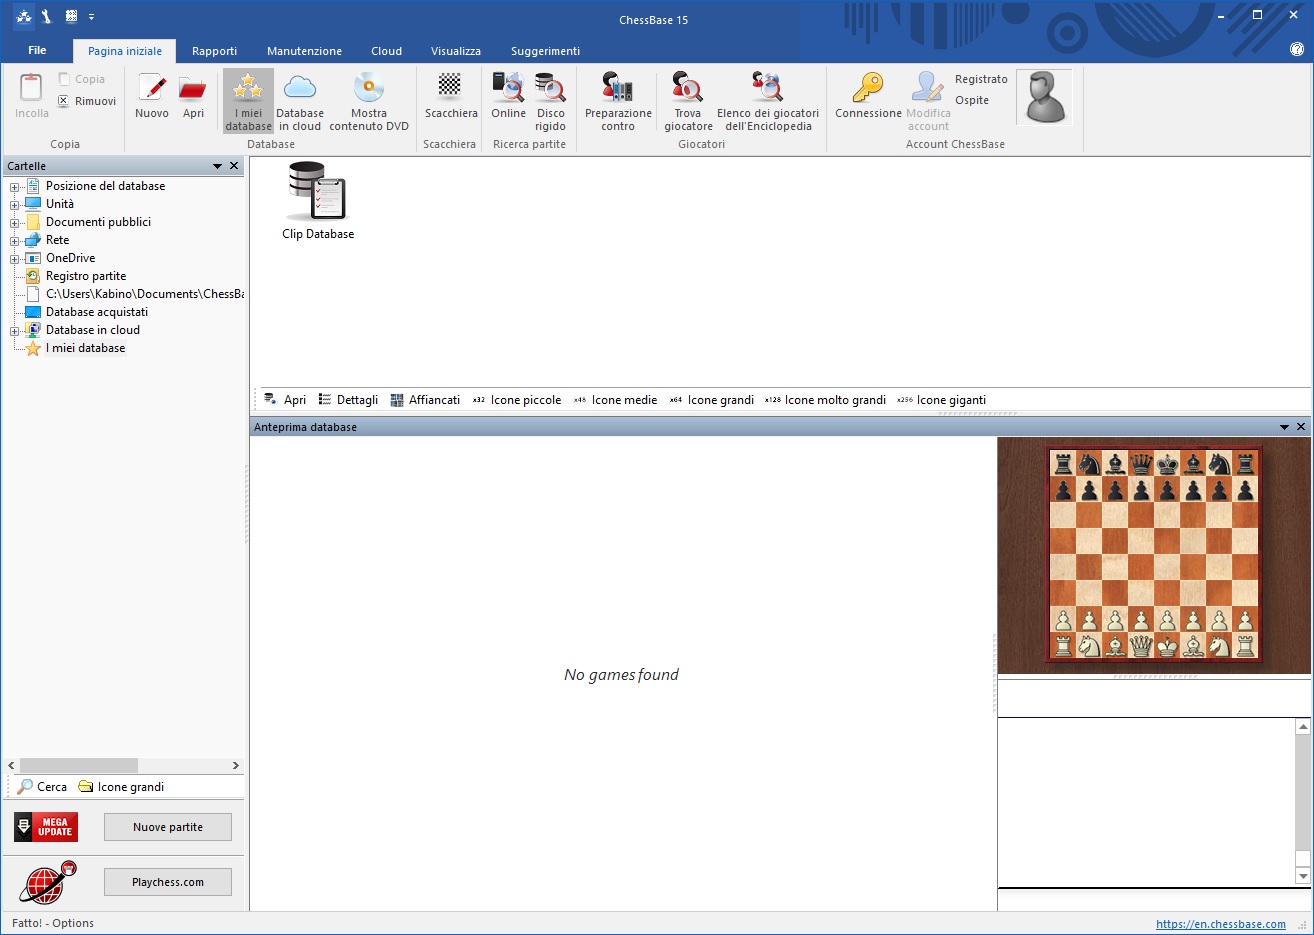Open Cartelle panel dropdown arrow
The width and height of the screenshot is (1314, 935).
click(x=217, y=166)
